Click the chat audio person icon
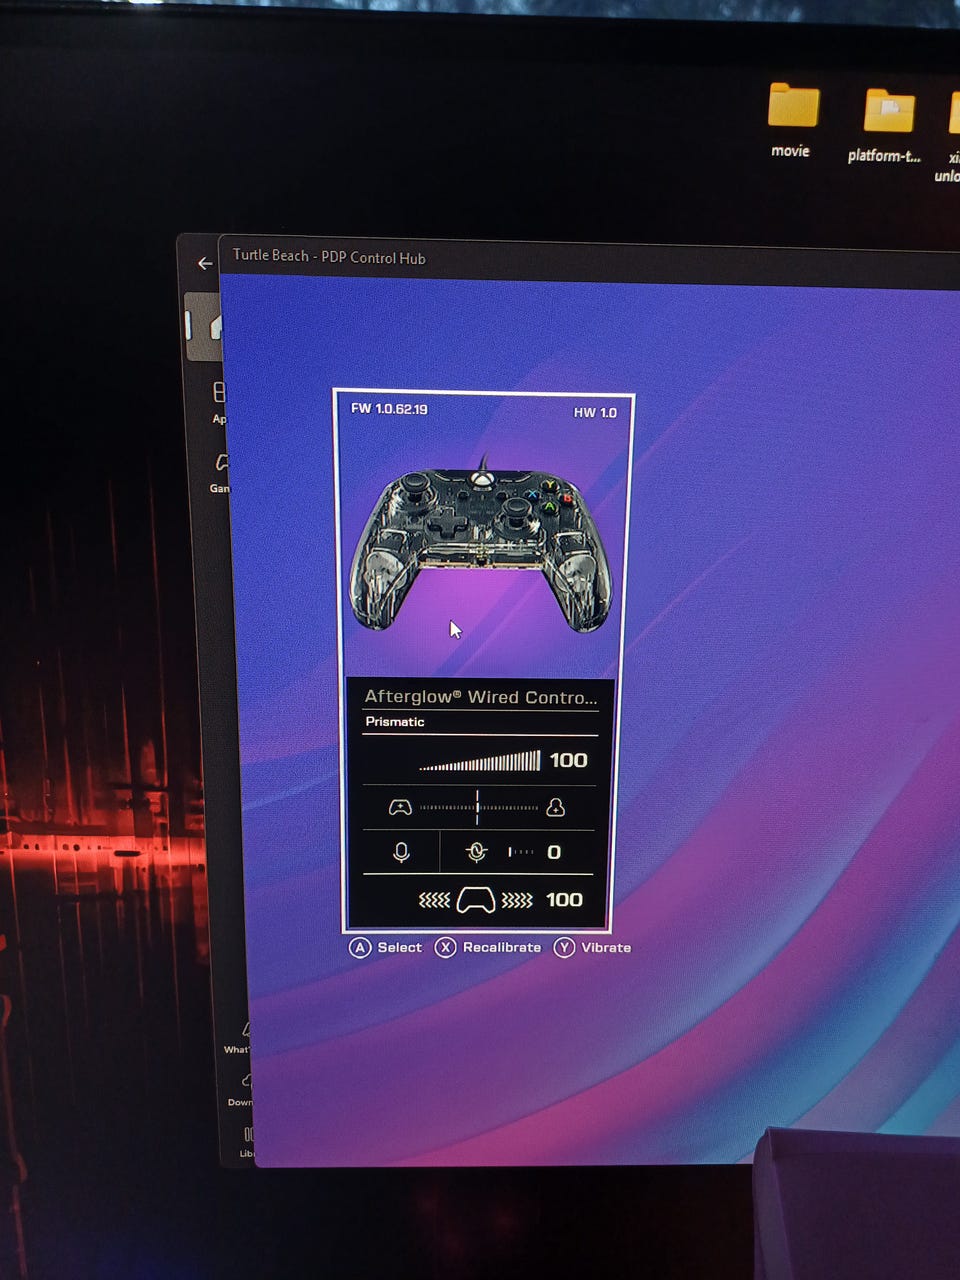The image size is (960, 1280). click(x=556, y=807)
